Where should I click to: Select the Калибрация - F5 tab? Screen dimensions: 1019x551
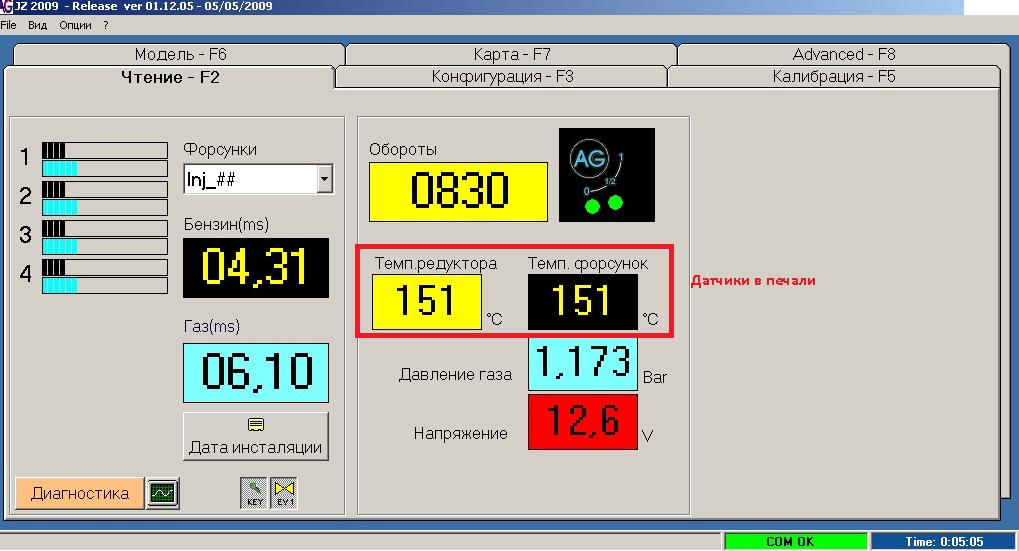(x=833, y=77)
